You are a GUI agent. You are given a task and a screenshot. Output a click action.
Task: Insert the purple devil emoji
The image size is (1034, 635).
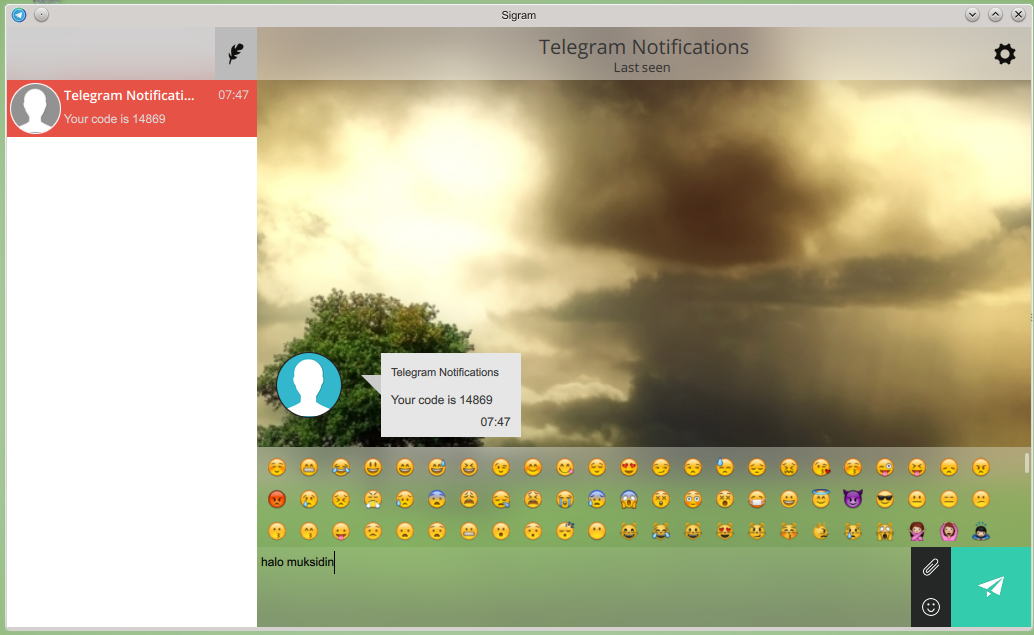pos(853,499)
